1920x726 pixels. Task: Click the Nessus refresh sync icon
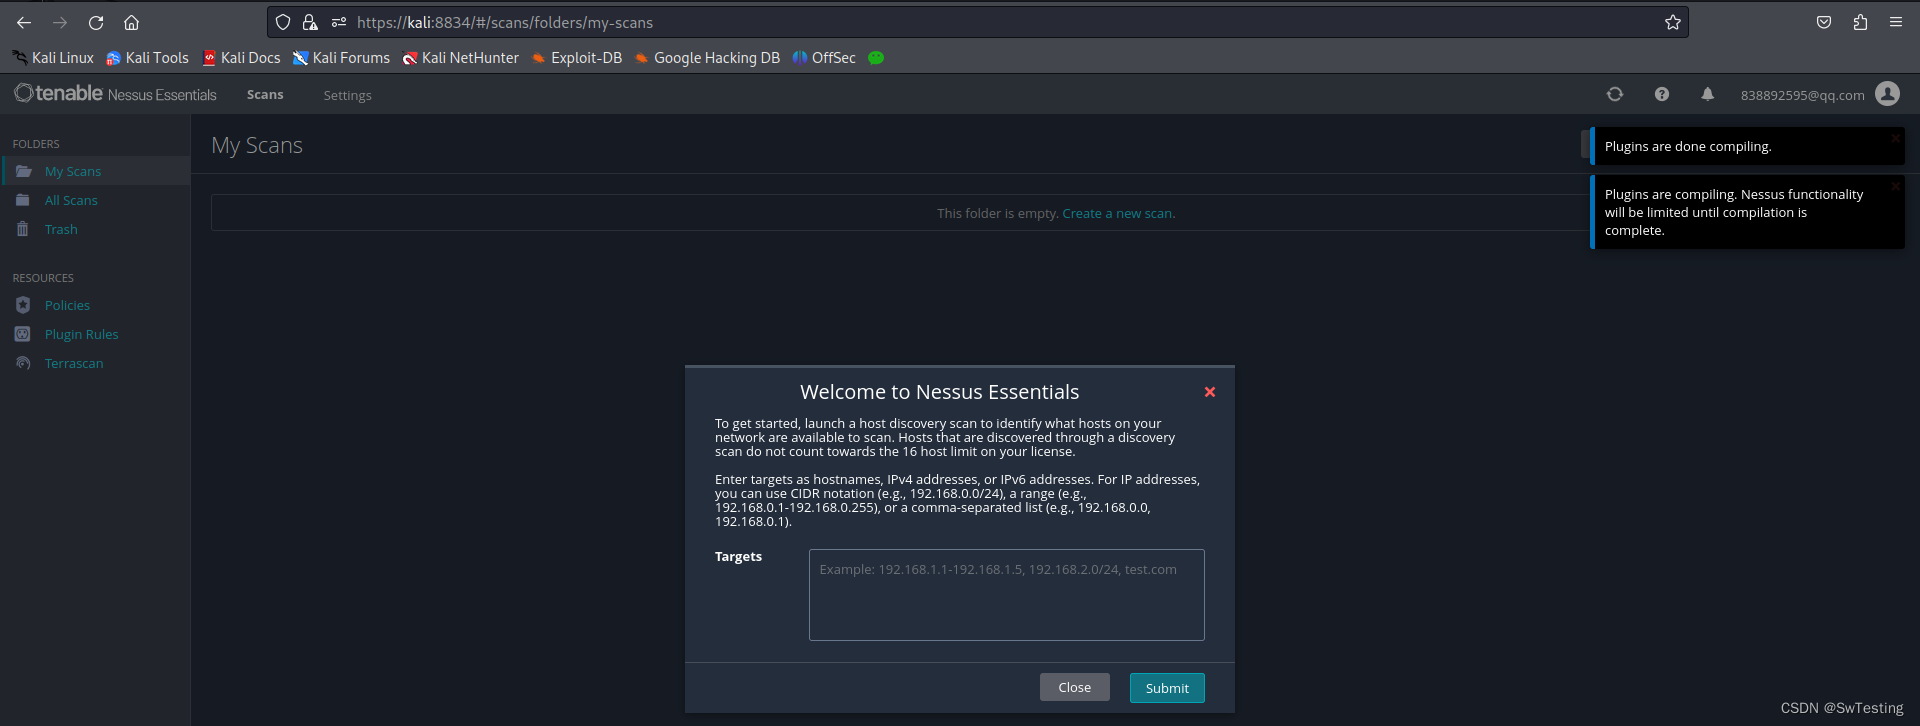(x=1615, y=94)
